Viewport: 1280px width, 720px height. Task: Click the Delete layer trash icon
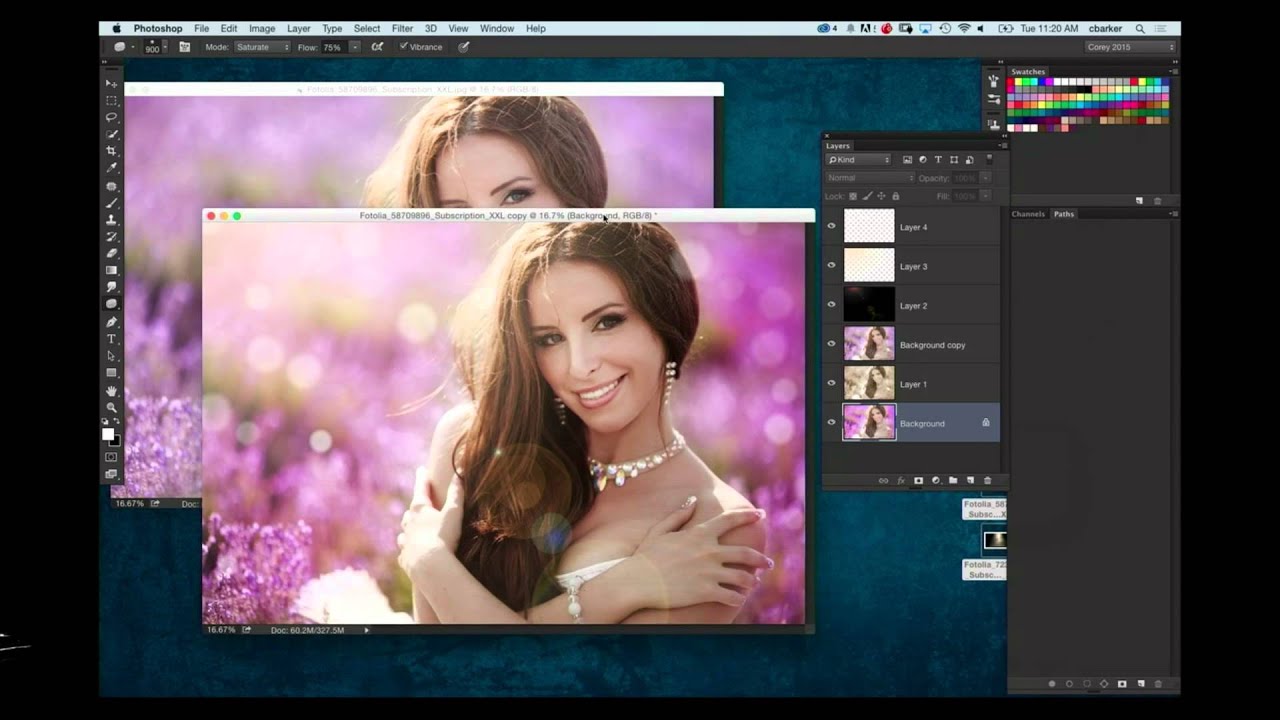[988, 481]
